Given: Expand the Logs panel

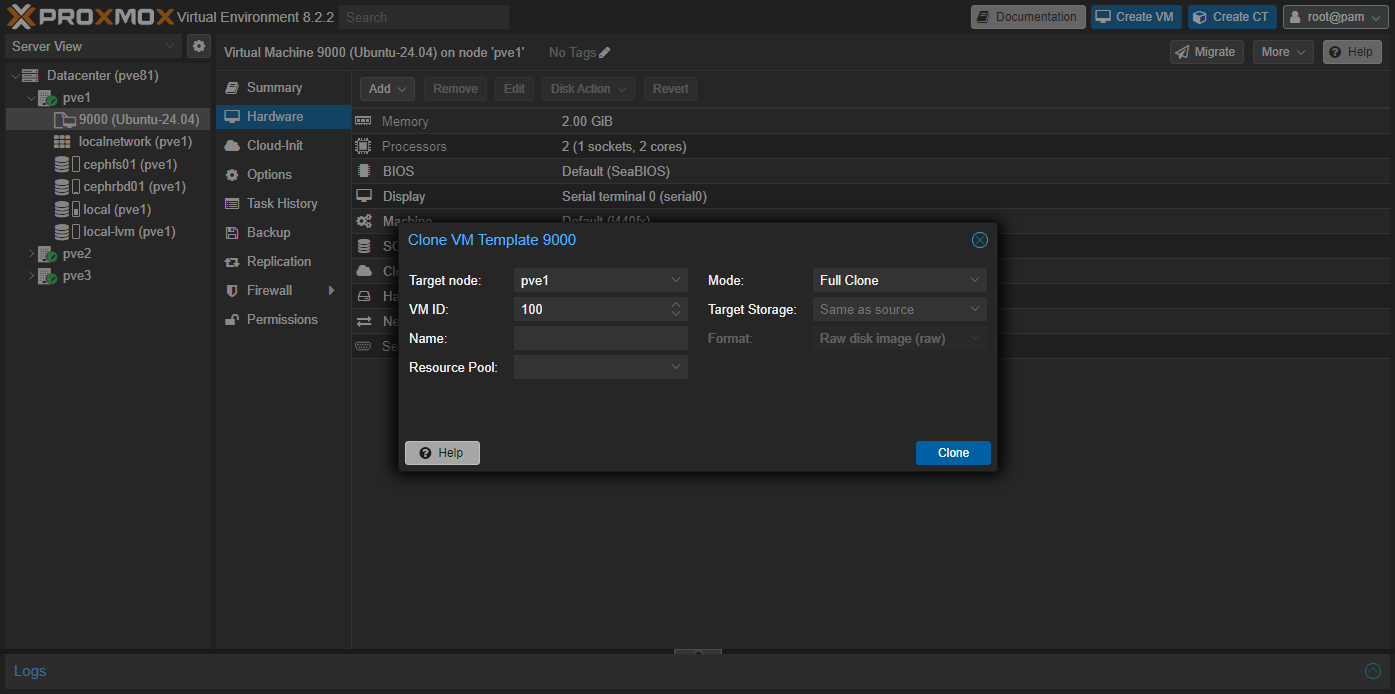Looking at the screenshot, I should tap(1373, 671).
